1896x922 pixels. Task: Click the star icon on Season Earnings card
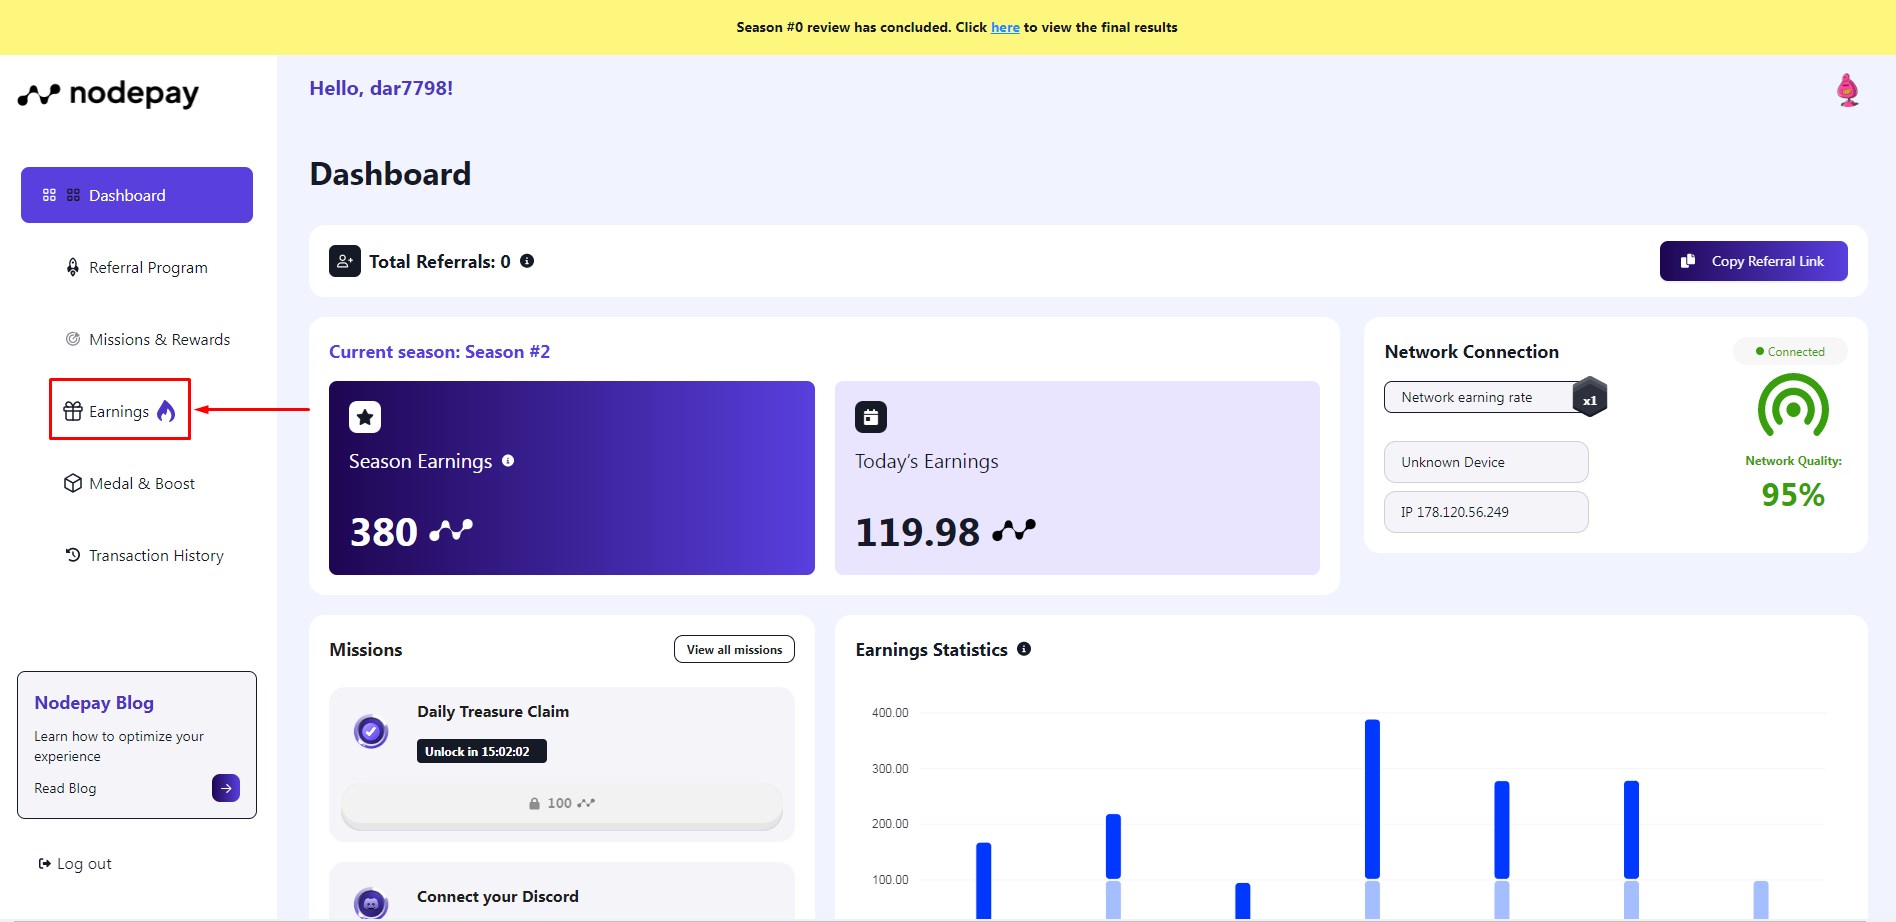365,417
